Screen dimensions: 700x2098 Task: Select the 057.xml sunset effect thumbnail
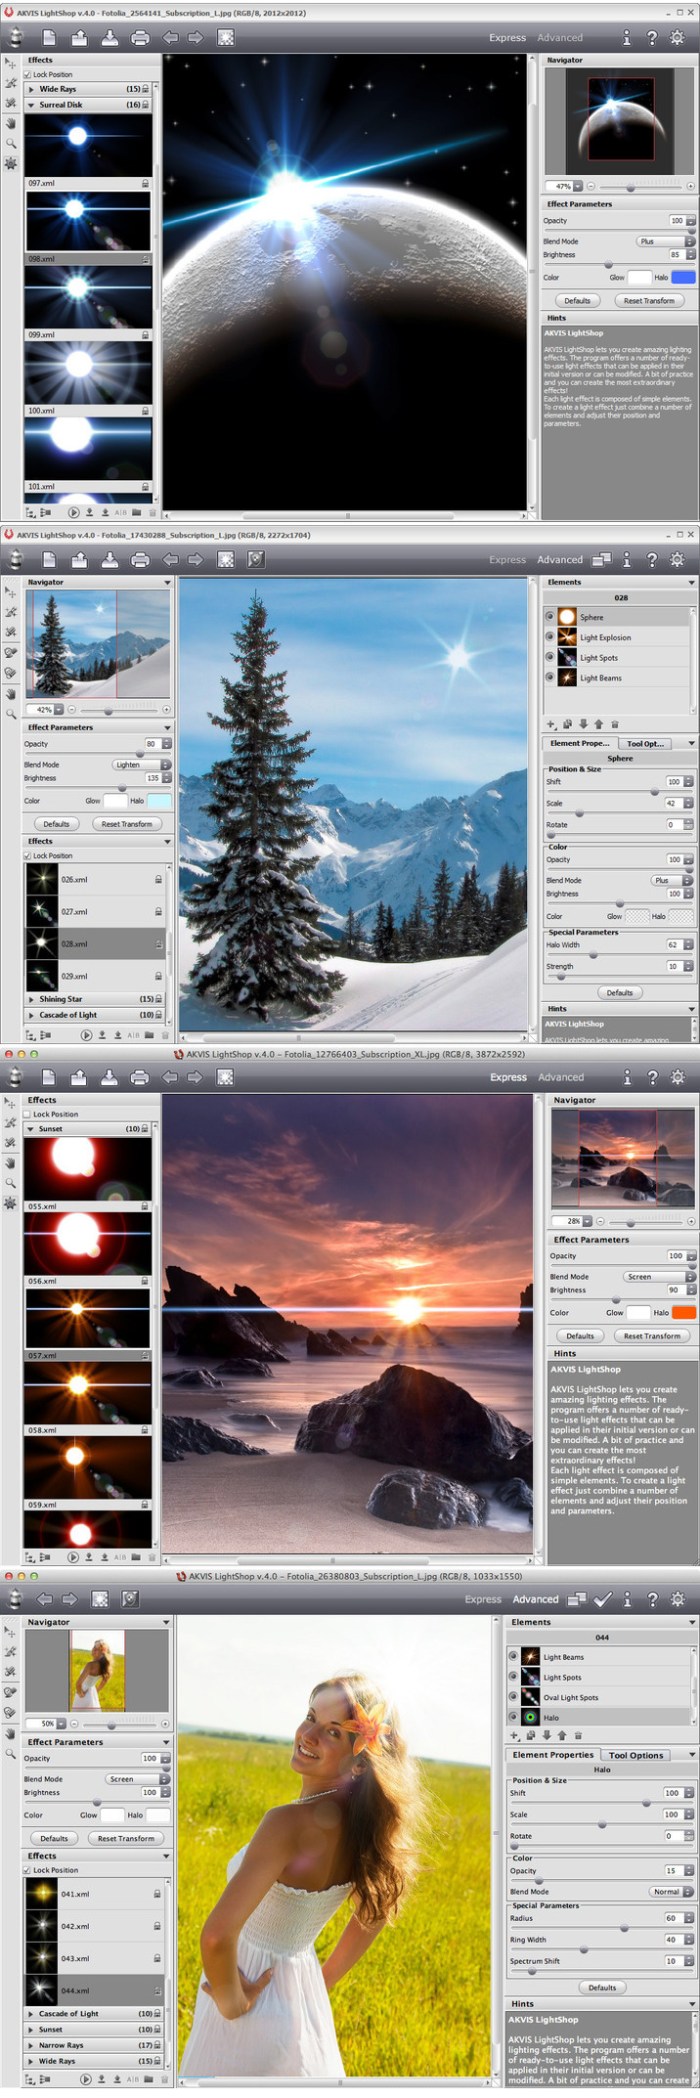coord(88,1318)
